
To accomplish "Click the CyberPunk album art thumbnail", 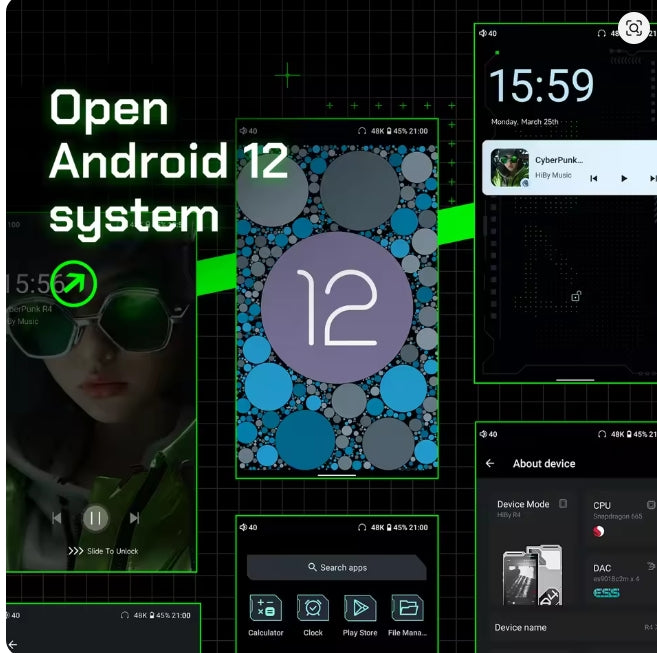I will pos(510,167).
